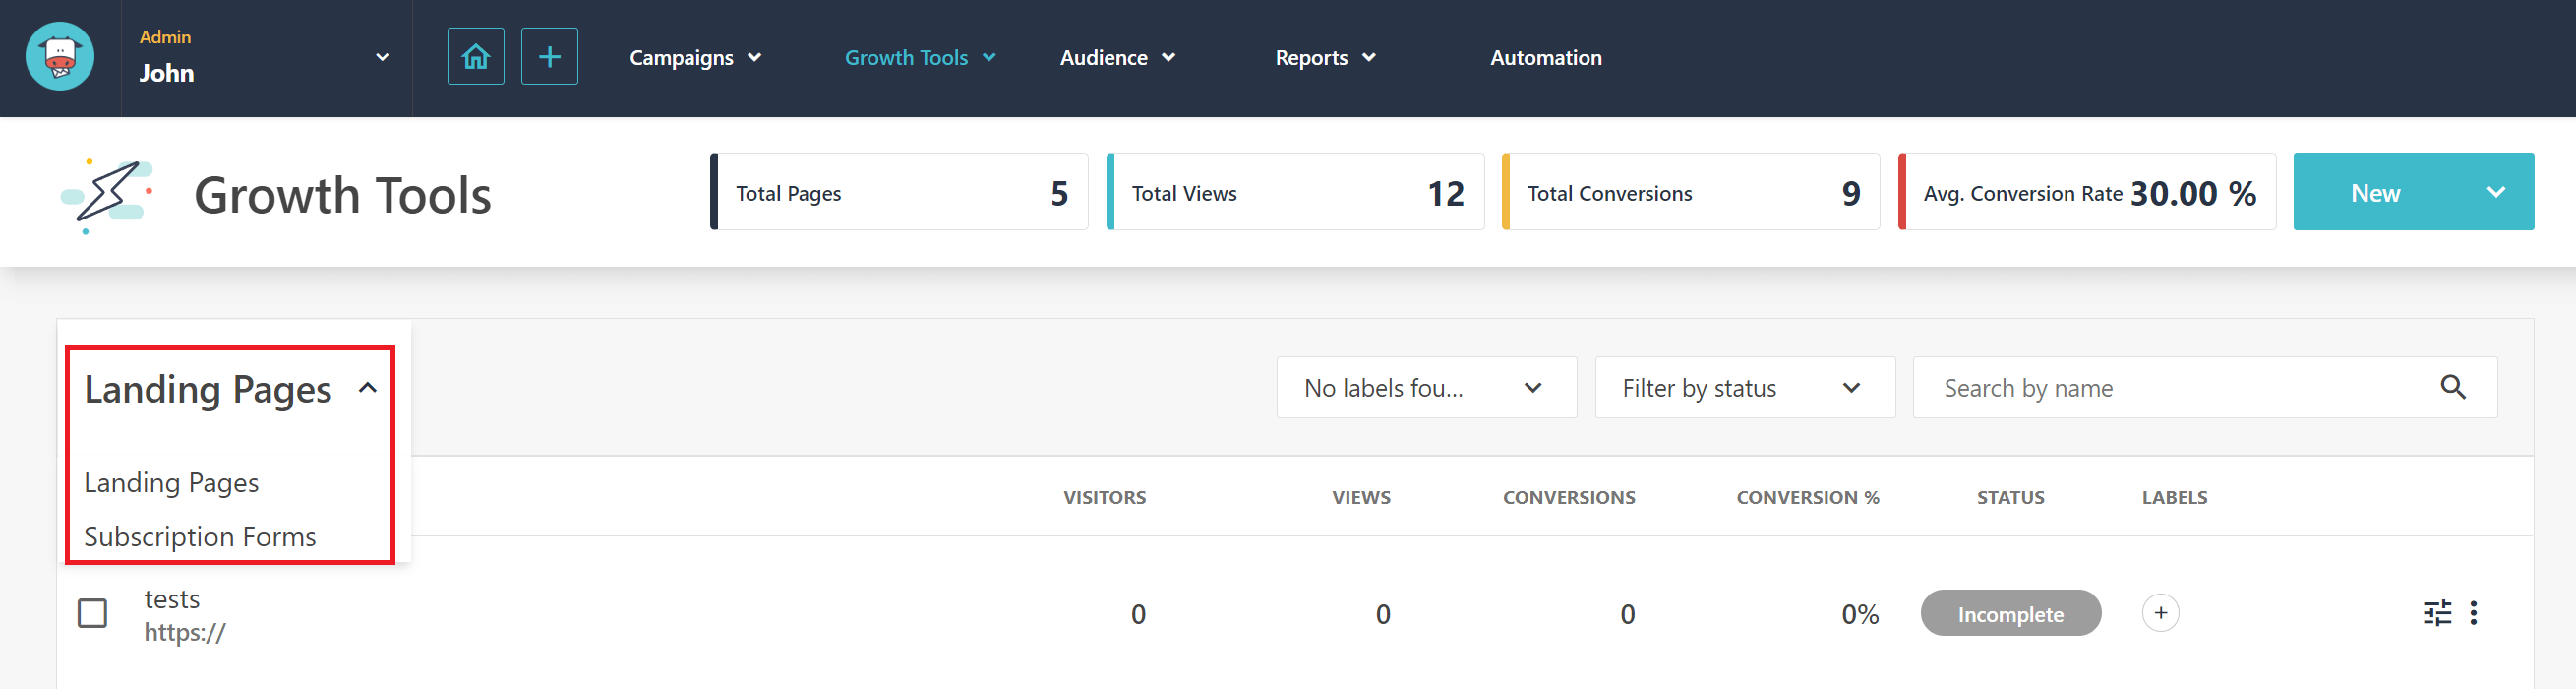The height and width of the screenshot is (689, 2576).
Task: Click the Growth Tools page heading
Action: pos(342,195)
